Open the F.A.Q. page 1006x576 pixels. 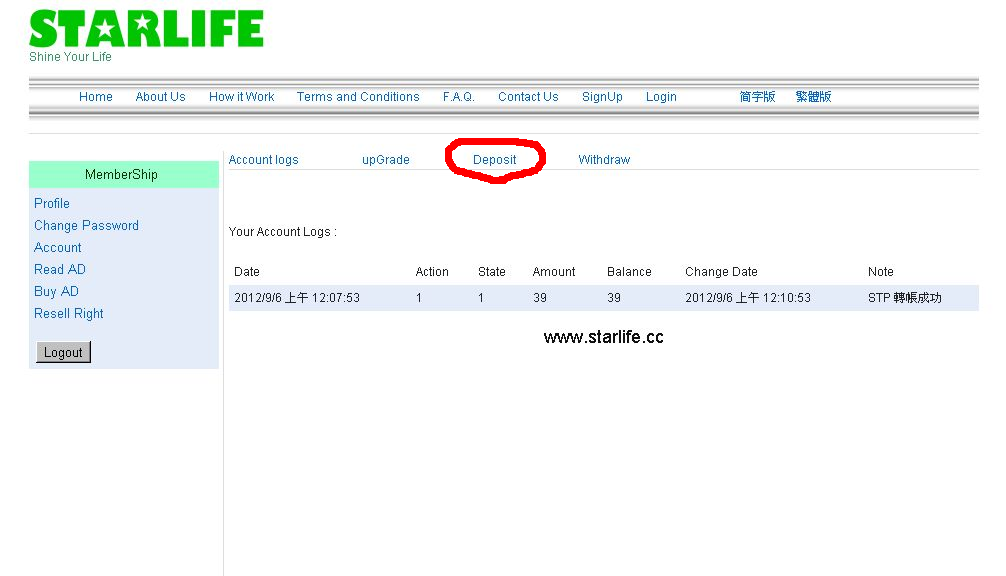[459, 97]
